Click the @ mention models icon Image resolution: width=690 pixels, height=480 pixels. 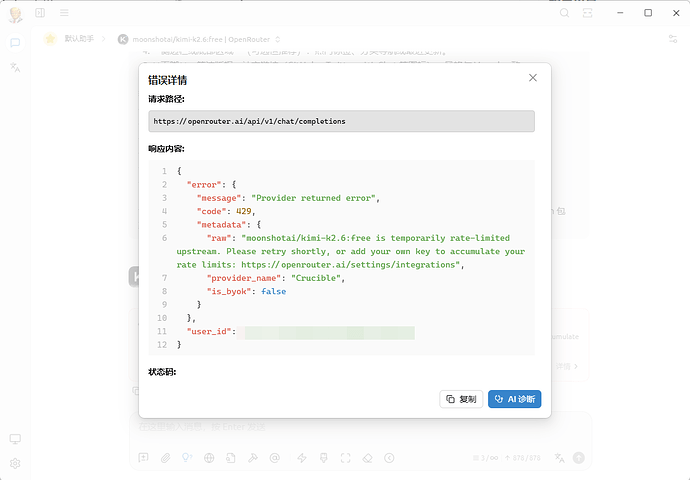(275, 458)
